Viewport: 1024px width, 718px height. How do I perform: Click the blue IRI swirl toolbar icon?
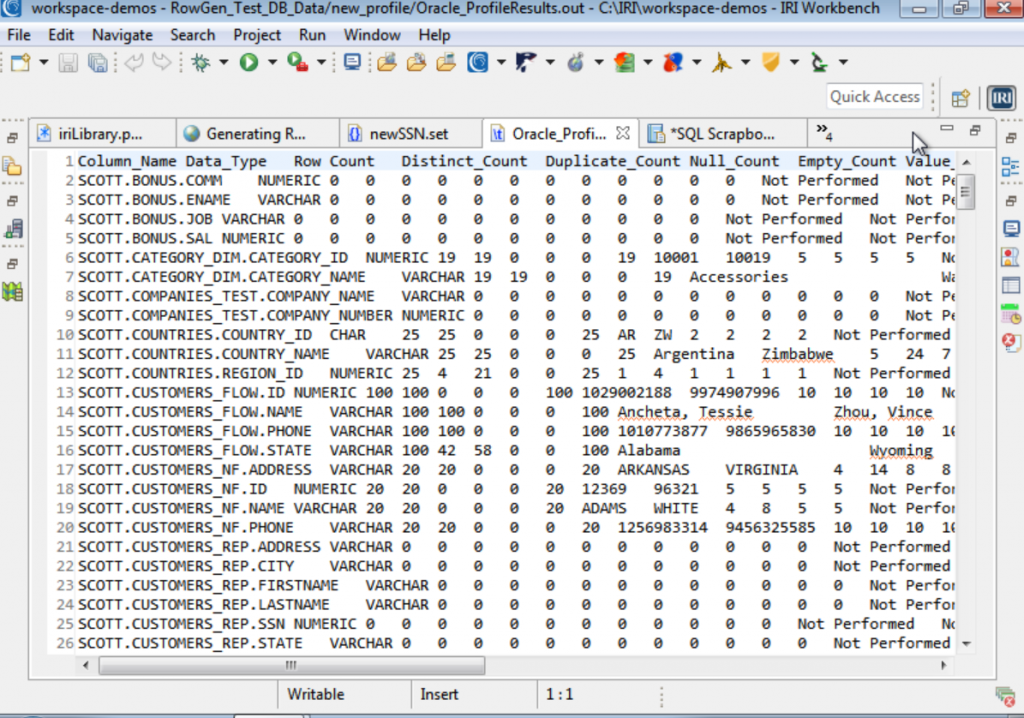(477, 62)
